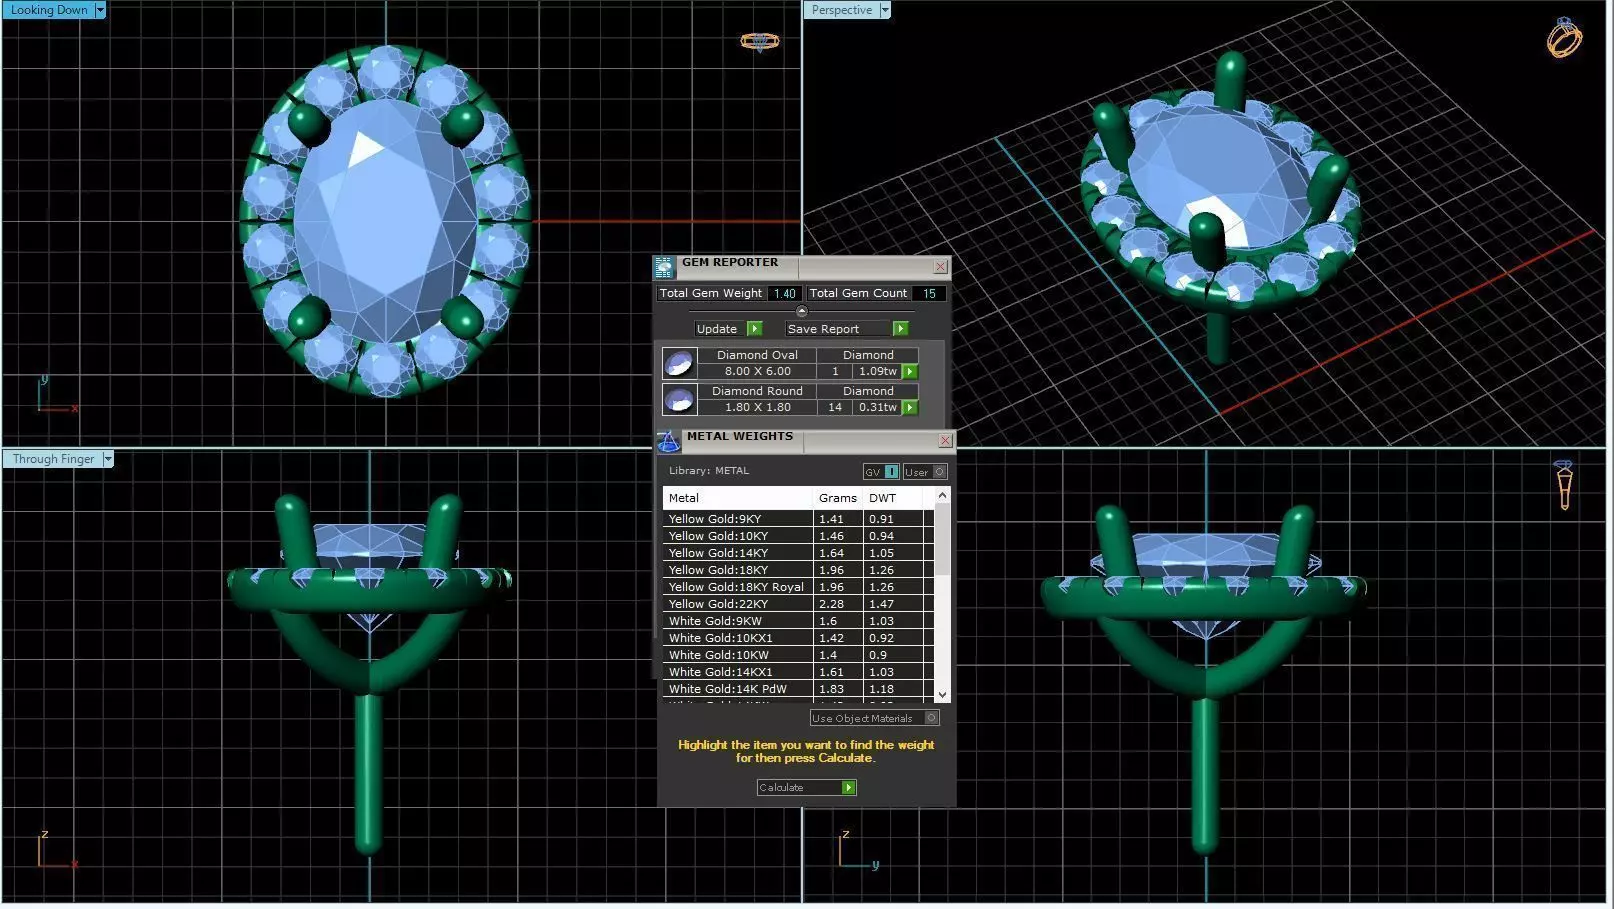The height and width of the screenshot is (909, 1614).
Task: Click the green arrow beside Calculate
Action: coord(849,788)
